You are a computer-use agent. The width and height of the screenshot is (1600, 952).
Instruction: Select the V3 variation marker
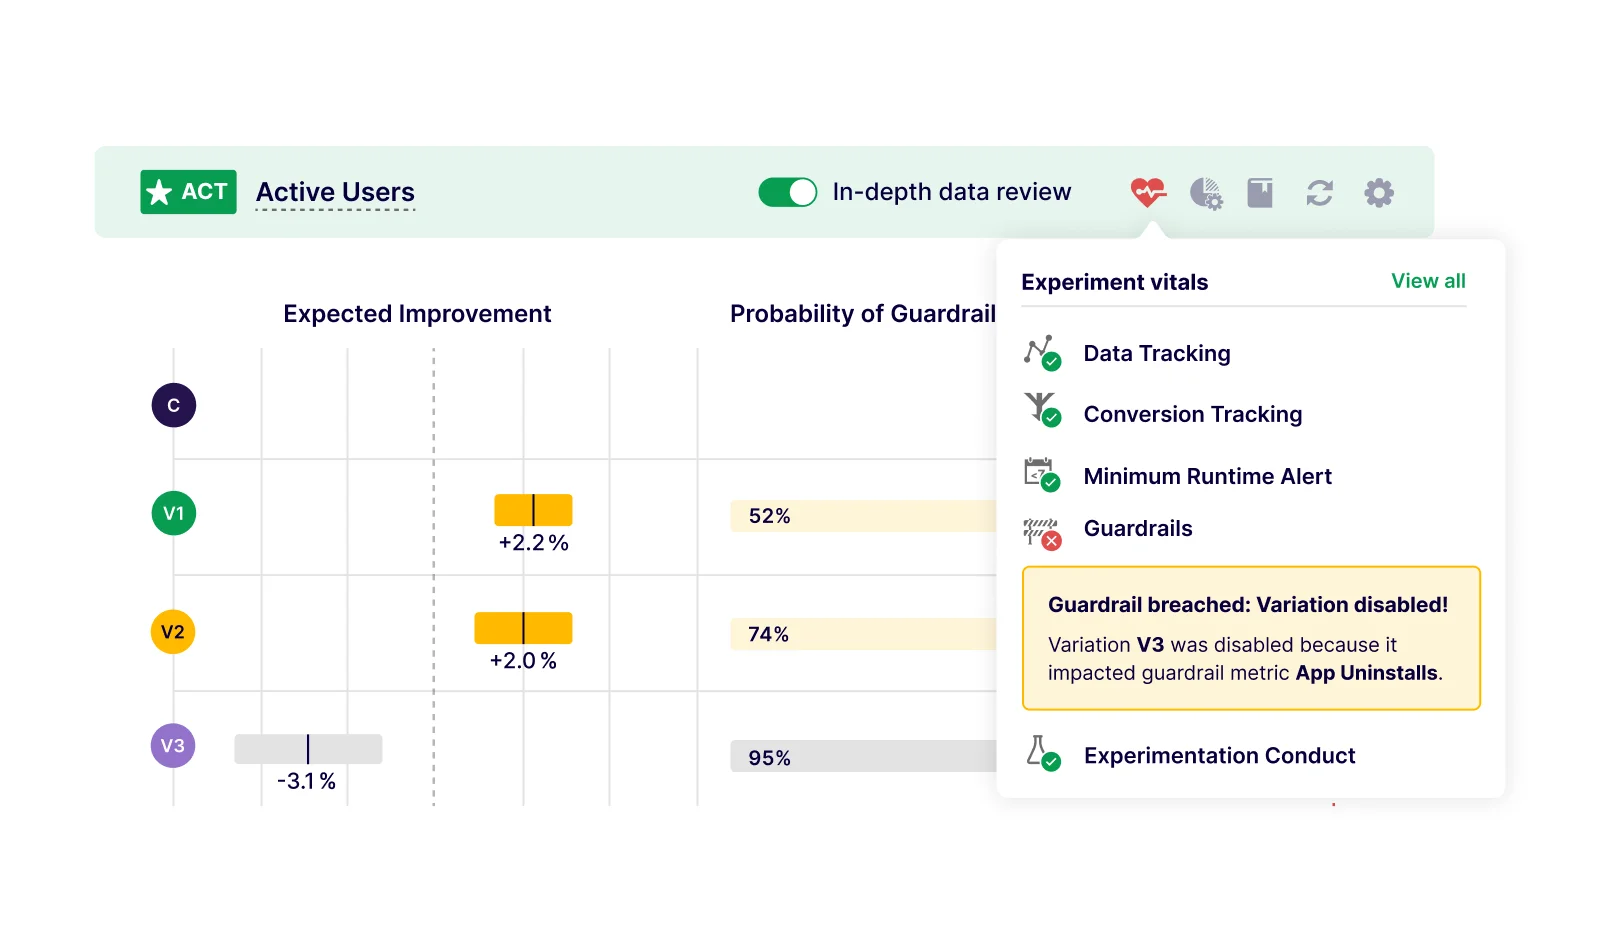pyautogui.click(x=172, y=745)
